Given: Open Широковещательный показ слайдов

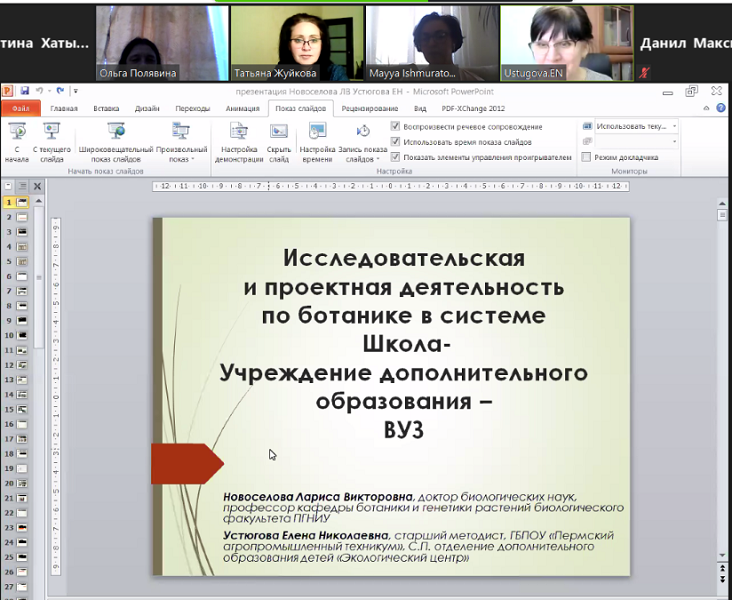Looking at the screenshot, I should point(116,139).
